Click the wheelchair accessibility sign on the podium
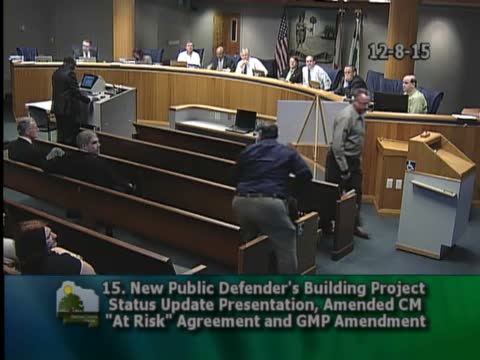This screenshot has width=480, height=360. pos(411,165)
